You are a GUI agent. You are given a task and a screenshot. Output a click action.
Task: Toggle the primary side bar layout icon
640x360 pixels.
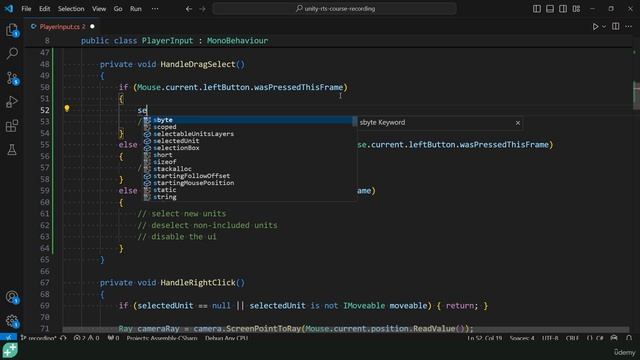coord(537,9)
